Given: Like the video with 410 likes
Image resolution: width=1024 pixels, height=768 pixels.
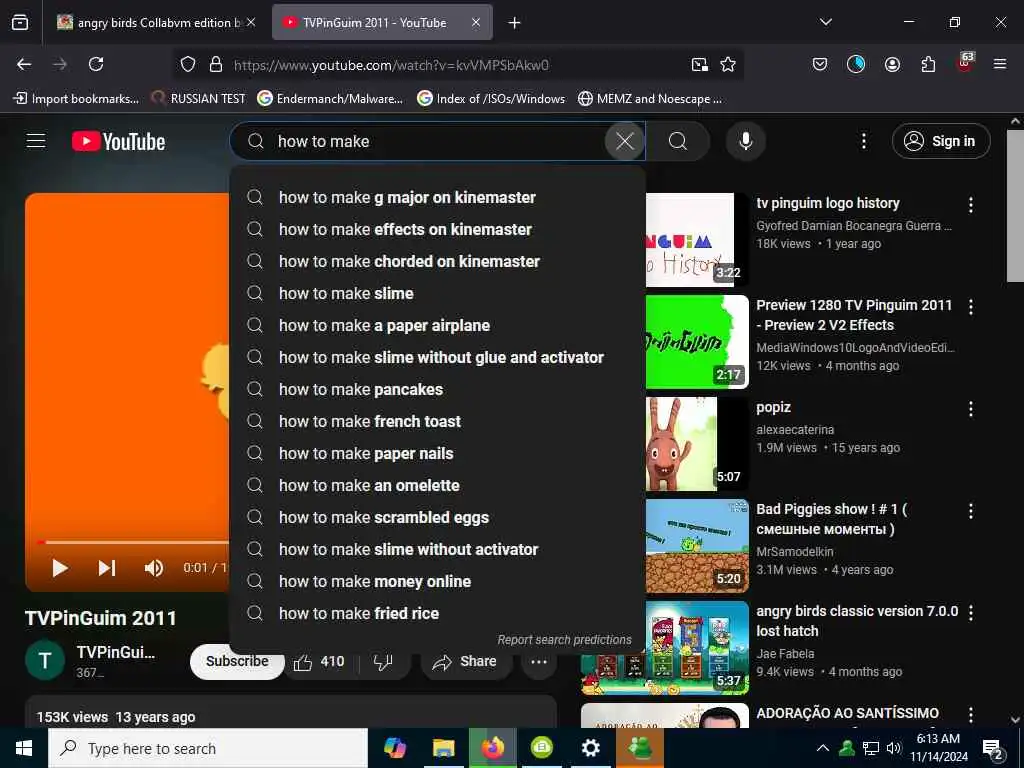Looking at the screenshot, I should [319, 662].
